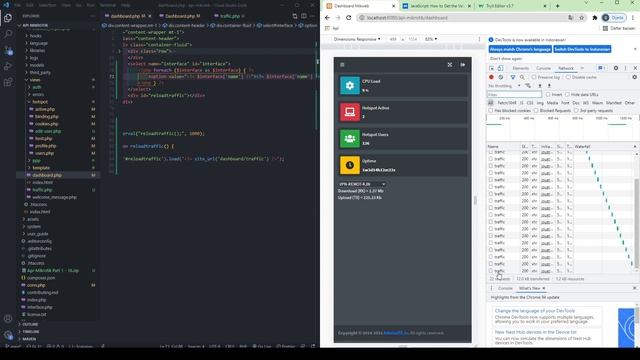Switch to DevTools Console tab in the top bar
The width and height of the screenshot is (640, 360).
(x=543, y=68)
